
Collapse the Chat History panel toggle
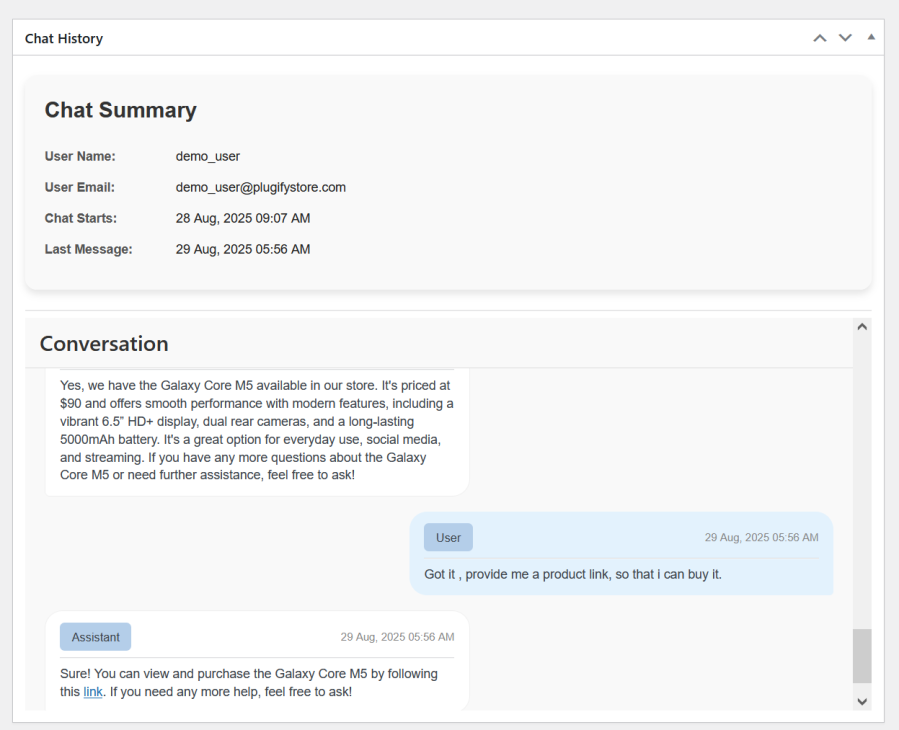(x=871, y=37)
